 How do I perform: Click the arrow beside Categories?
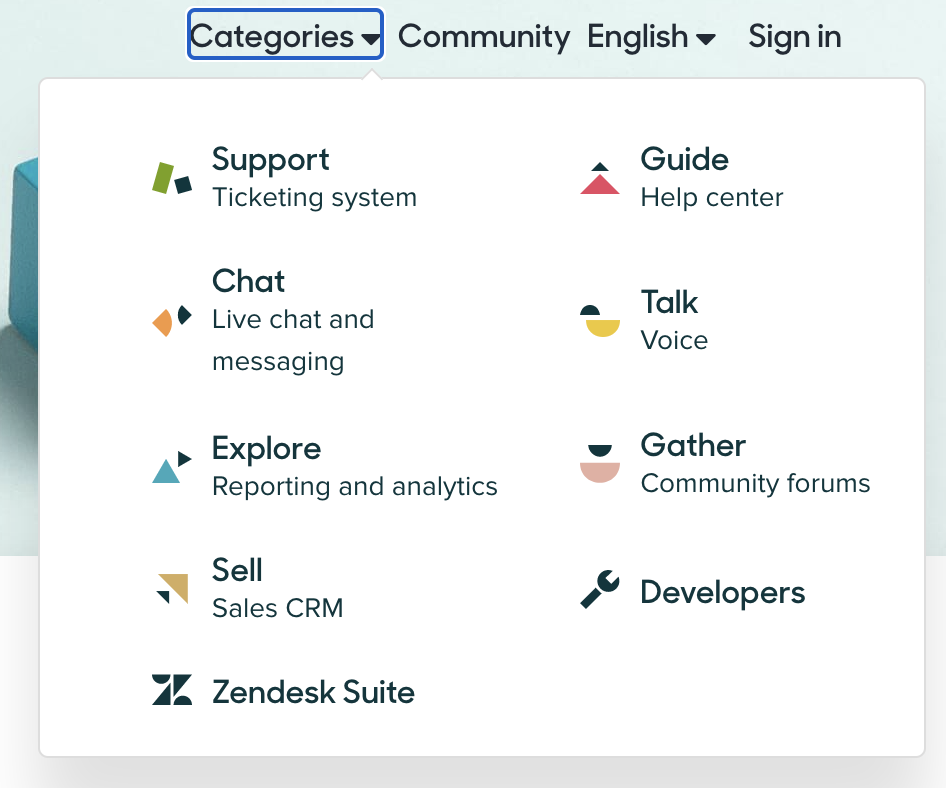click(x=371, y=40)
